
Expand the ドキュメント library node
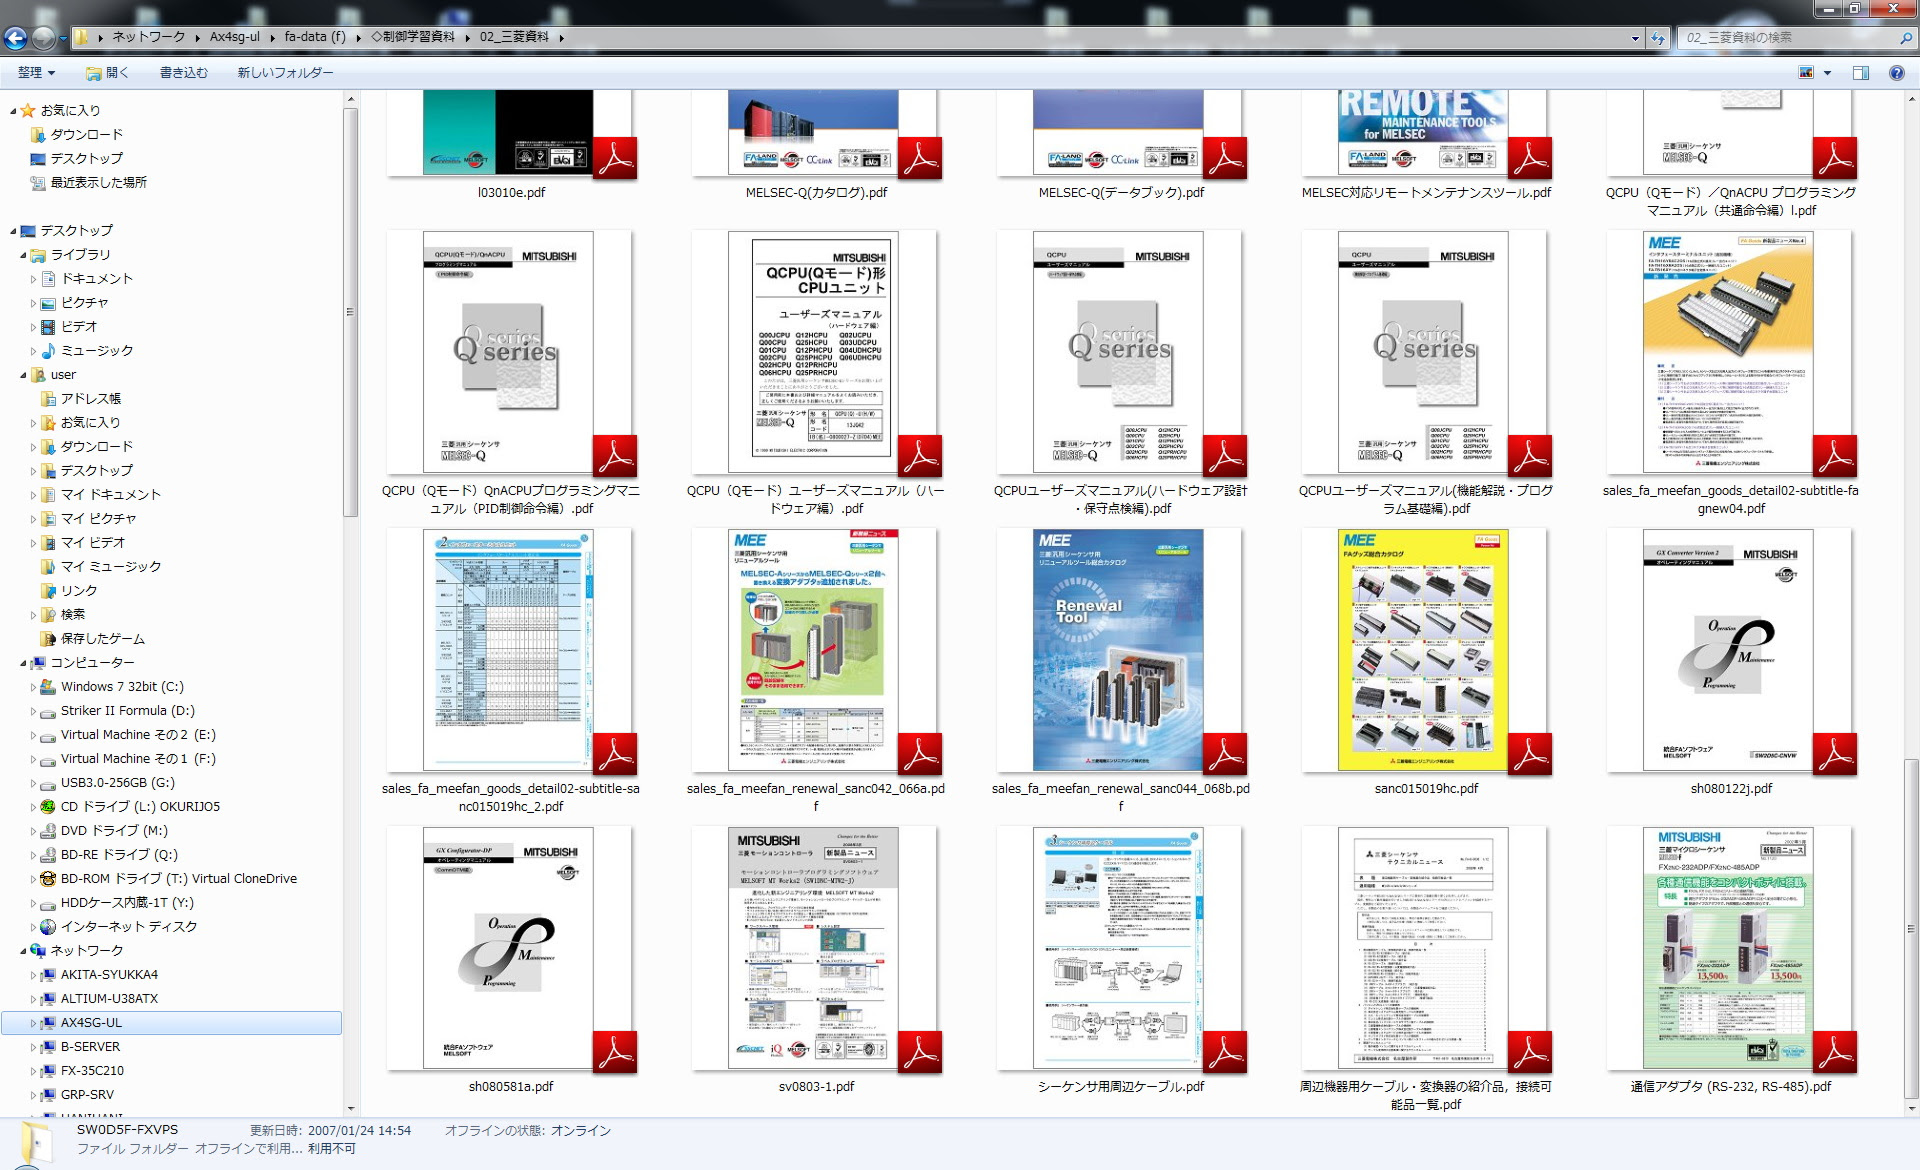tap(33, 279)
